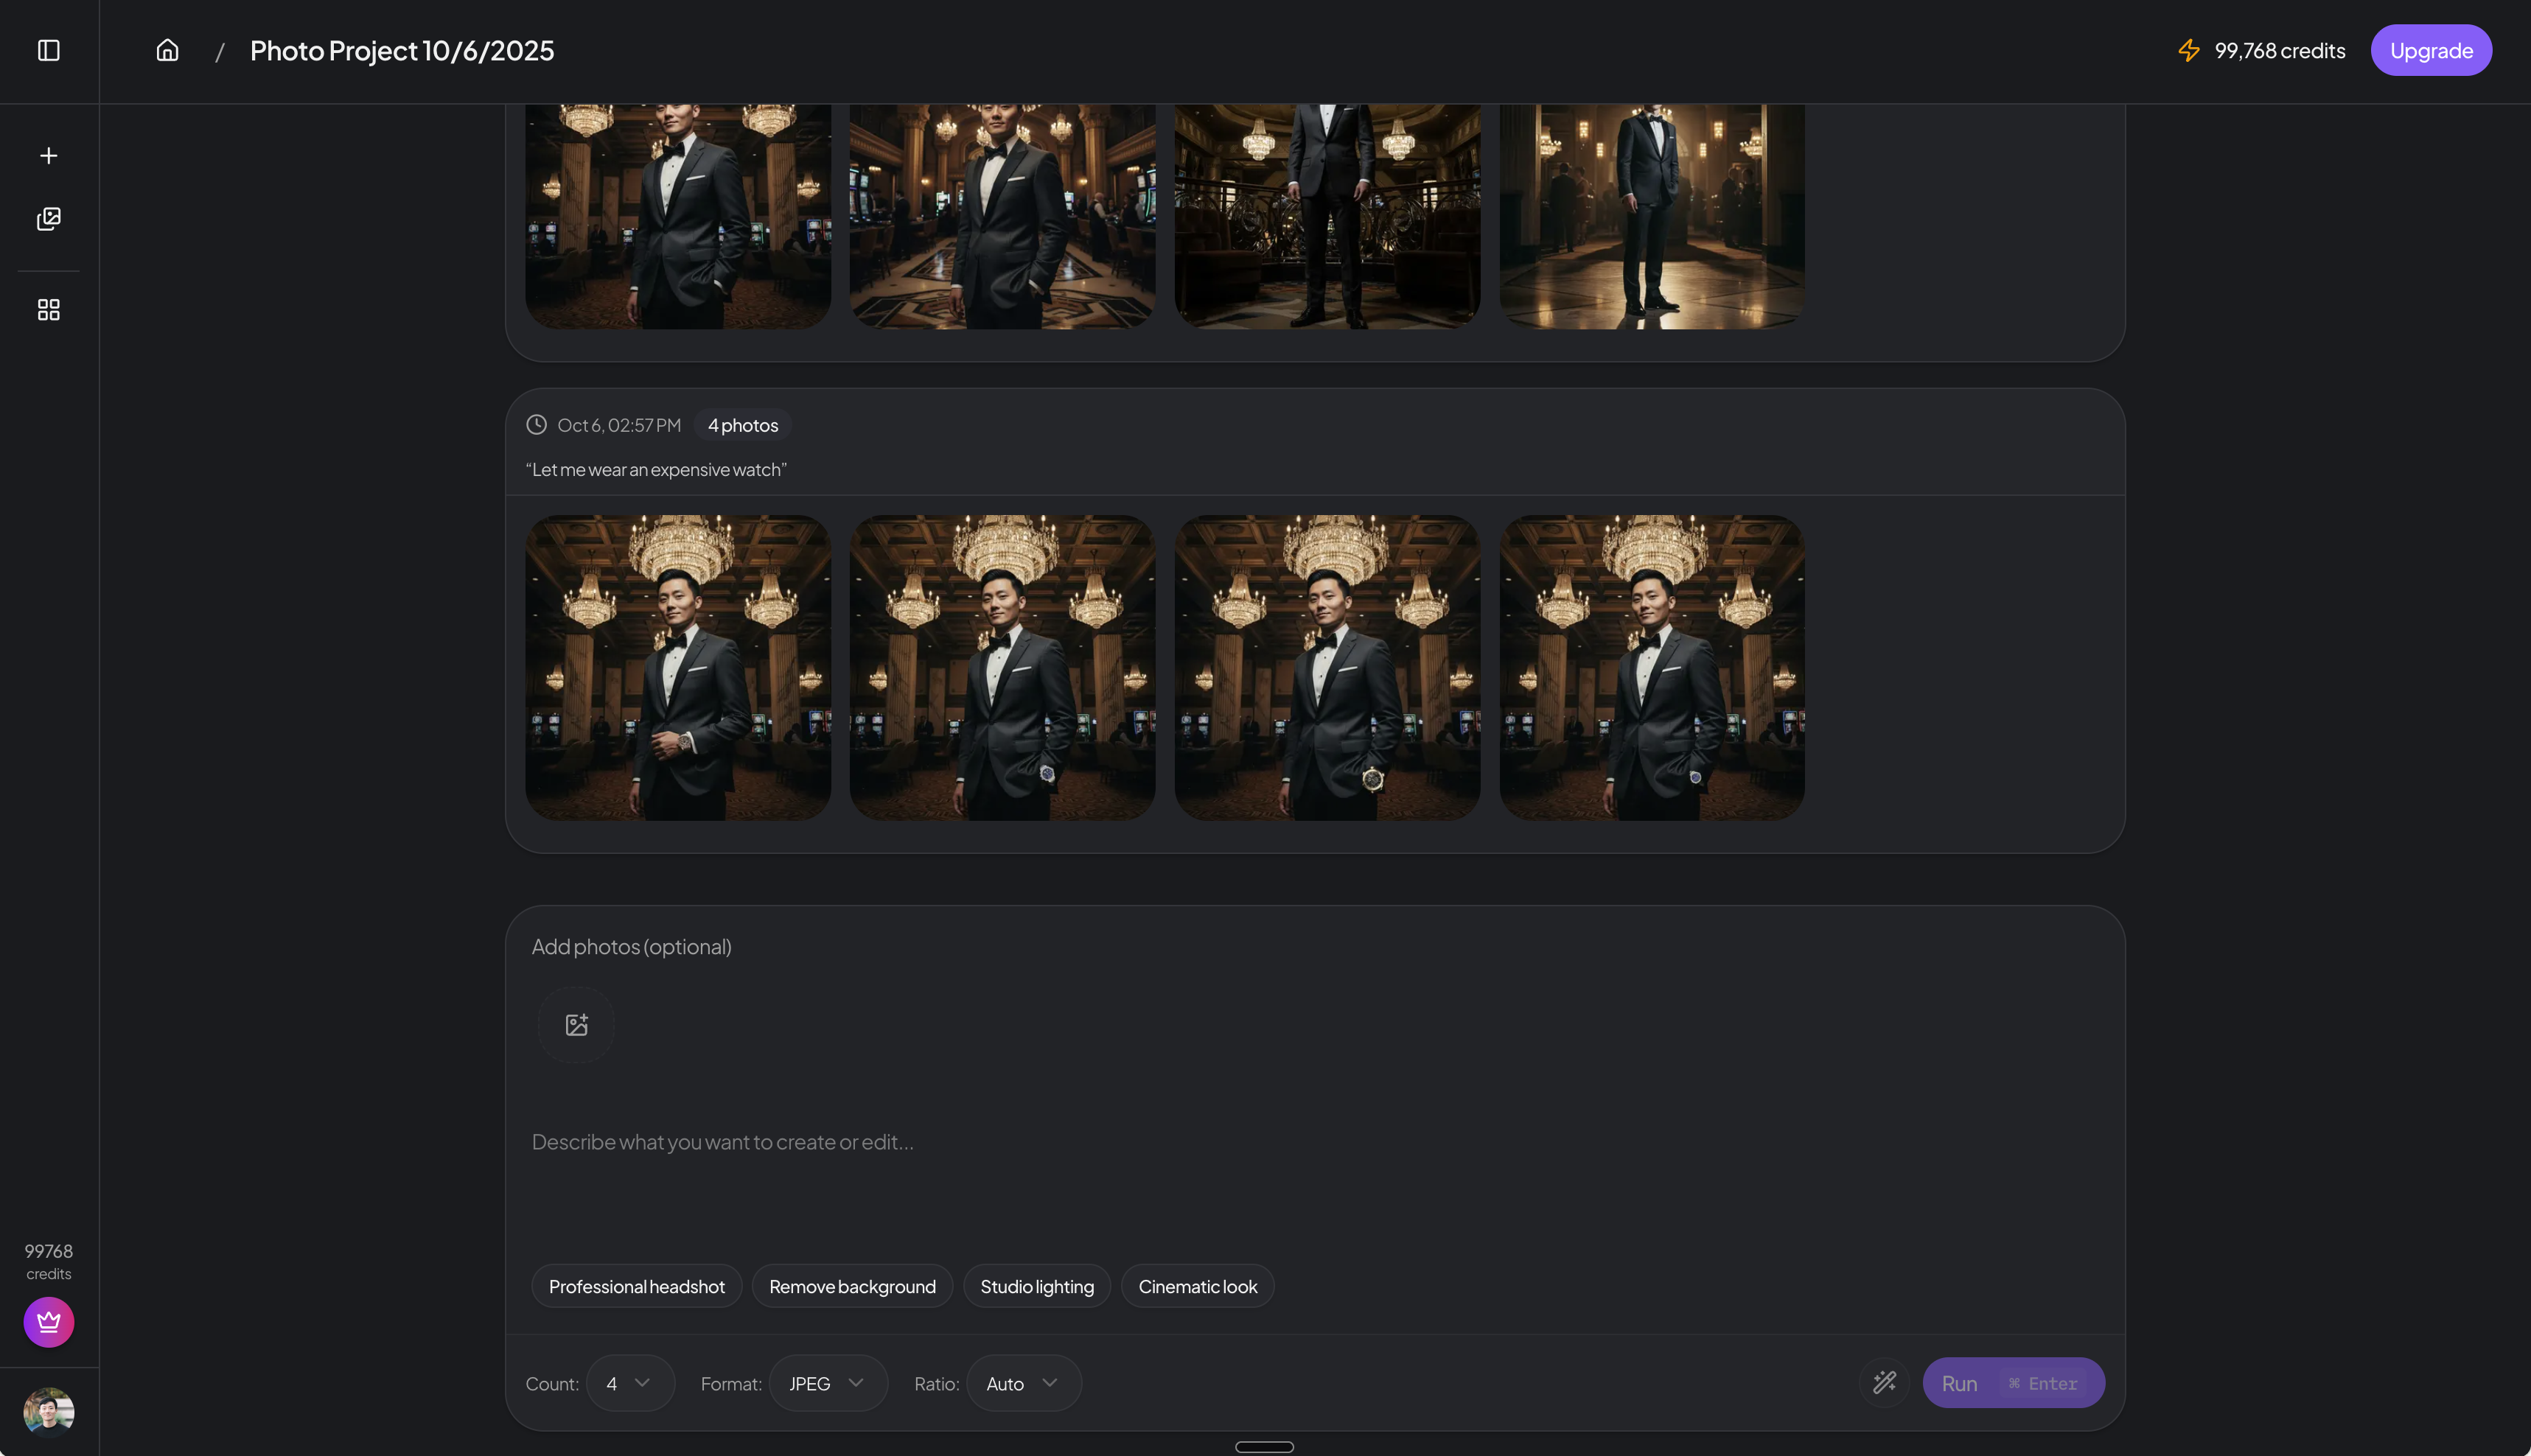Apply the Cinematic look style
Screen dimensions: 2531x1456
1197,1286
